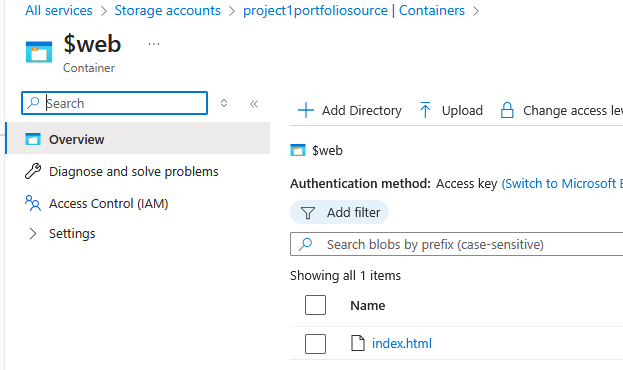Click the Add filter pill button
Image resolution: width=623 pixels, height=370 pixels.
(339, 212)
